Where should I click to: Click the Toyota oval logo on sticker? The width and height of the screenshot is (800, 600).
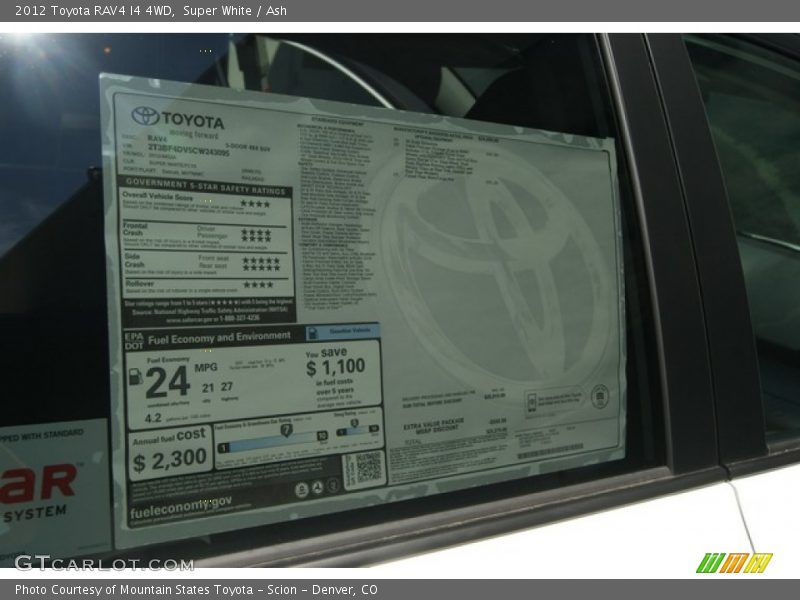click(x=145, y=117)
